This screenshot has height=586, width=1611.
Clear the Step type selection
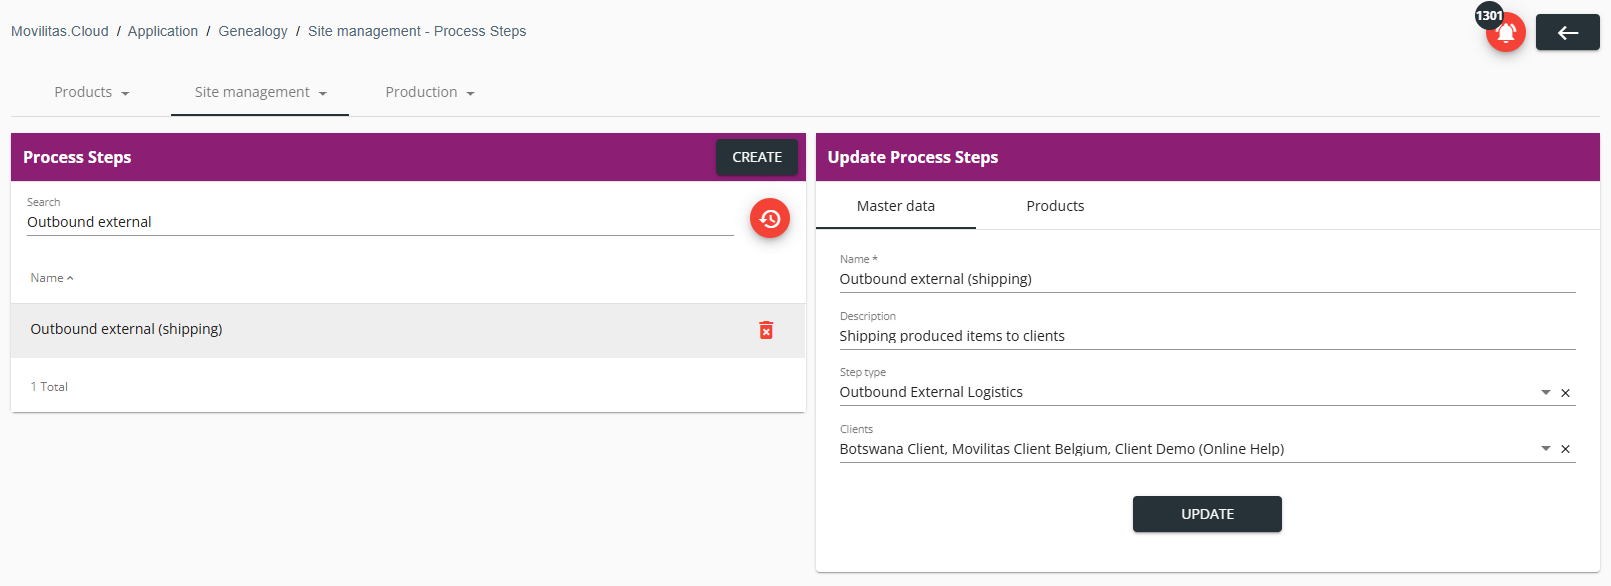[1566, 393]
